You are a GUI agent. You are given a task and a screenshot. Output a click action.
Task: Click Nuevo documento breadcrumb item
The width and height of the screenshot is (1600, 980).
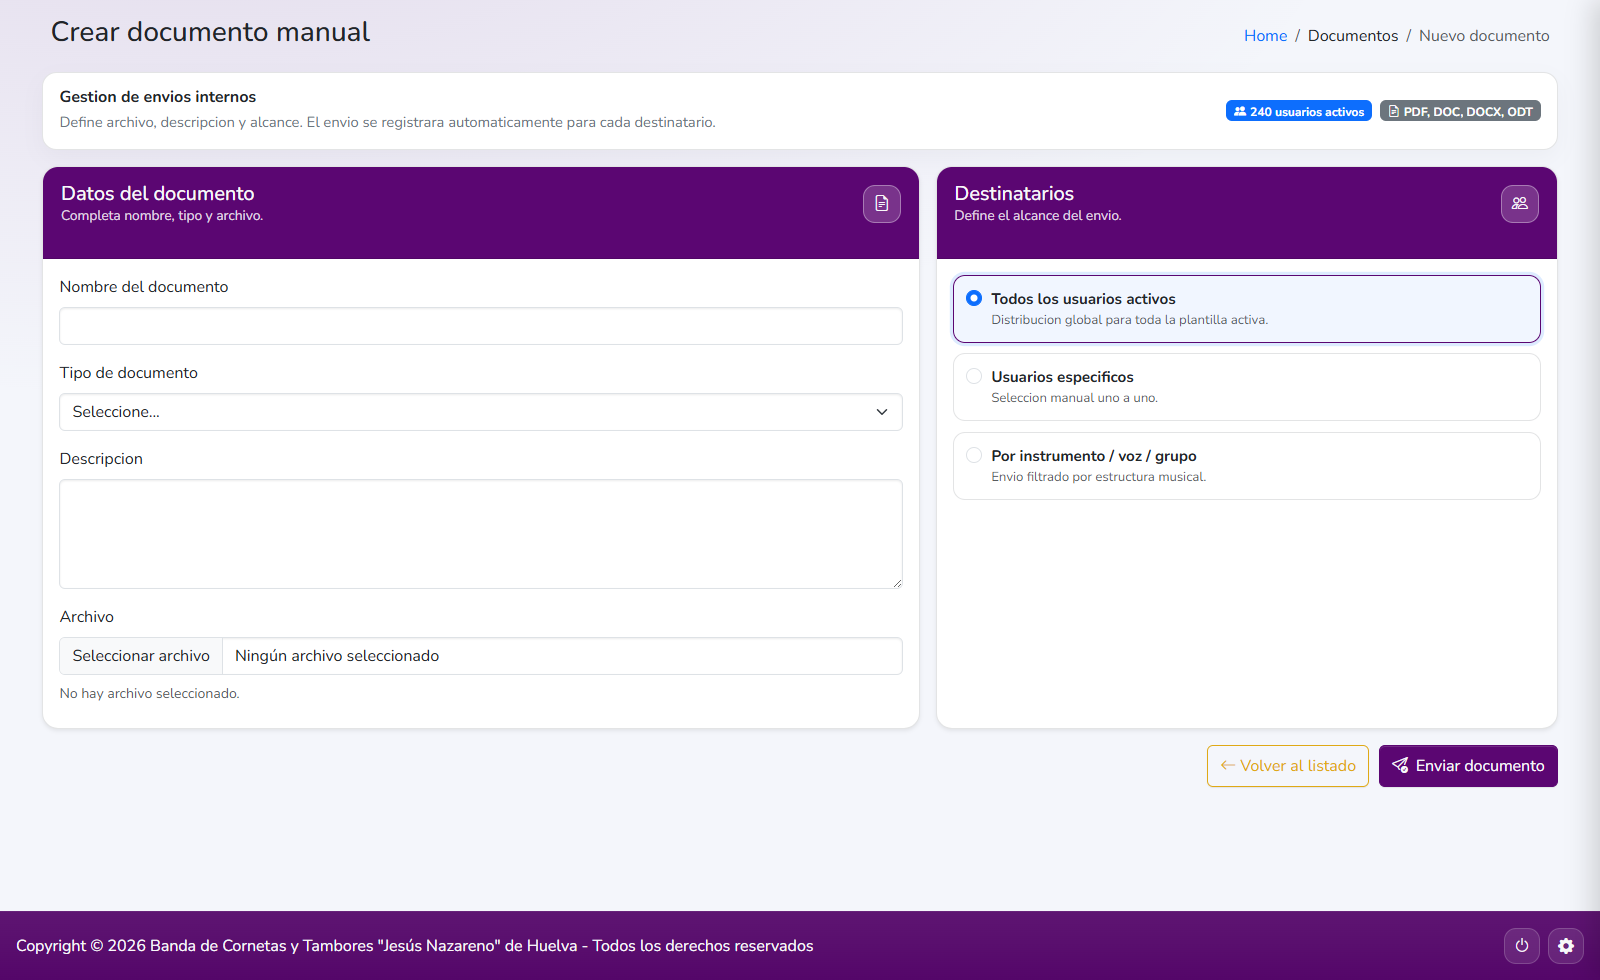point(1483,36)
